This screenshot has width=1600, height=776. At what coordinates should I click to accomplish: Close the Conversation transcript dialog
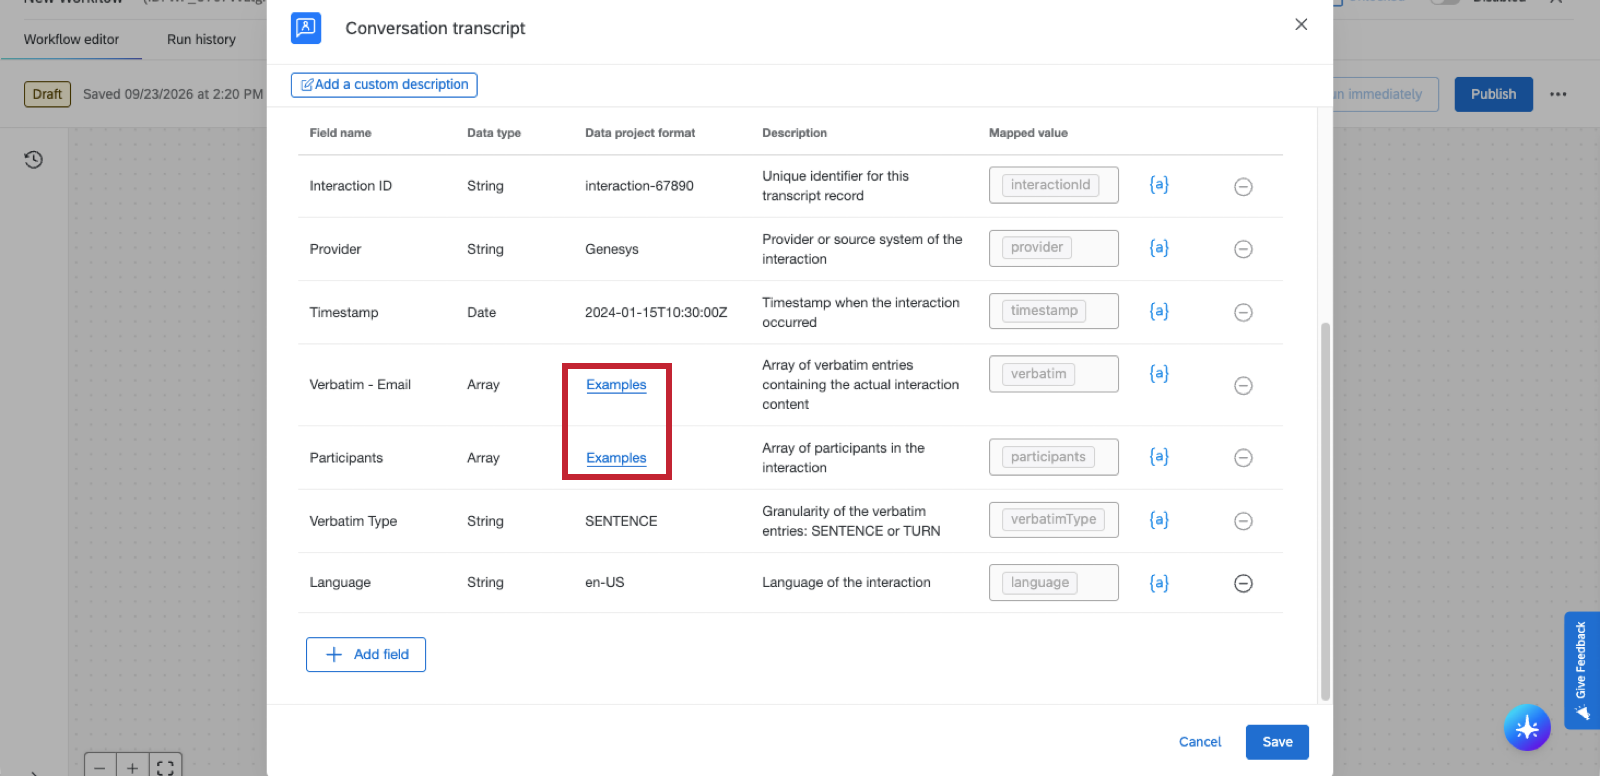point(1301,24)
